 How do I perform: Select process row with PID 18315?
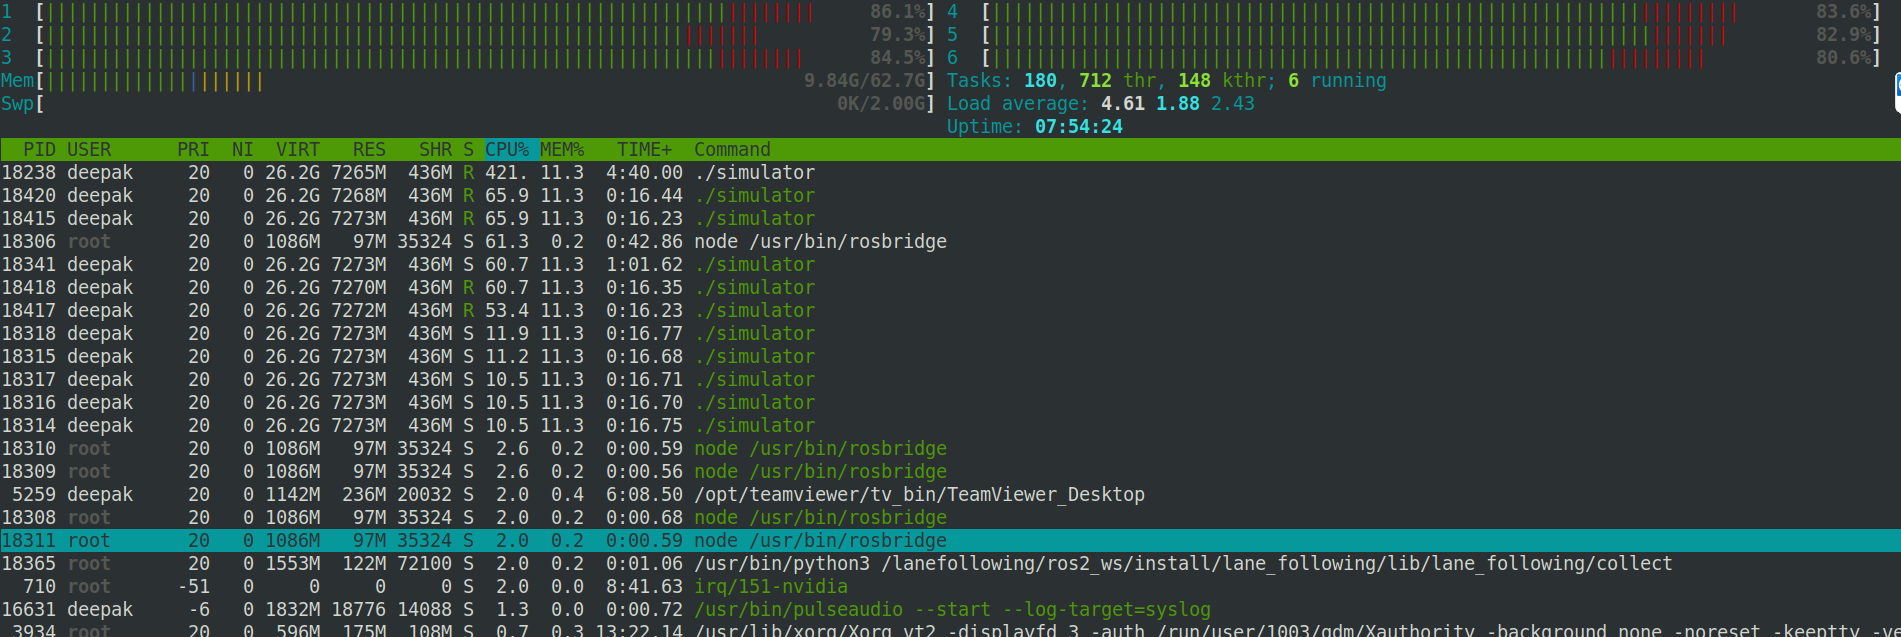(x=950, y=357)
